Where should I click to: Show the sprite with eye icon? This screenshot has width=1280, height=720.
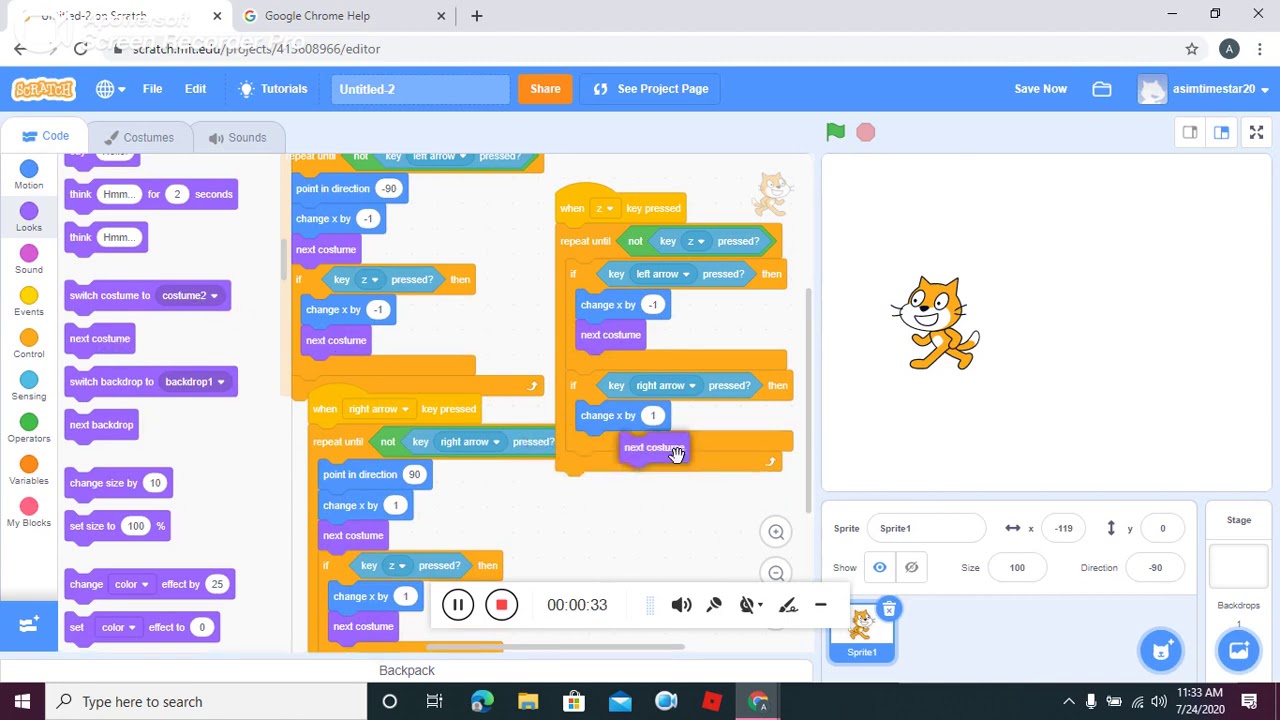coord(880,567)
